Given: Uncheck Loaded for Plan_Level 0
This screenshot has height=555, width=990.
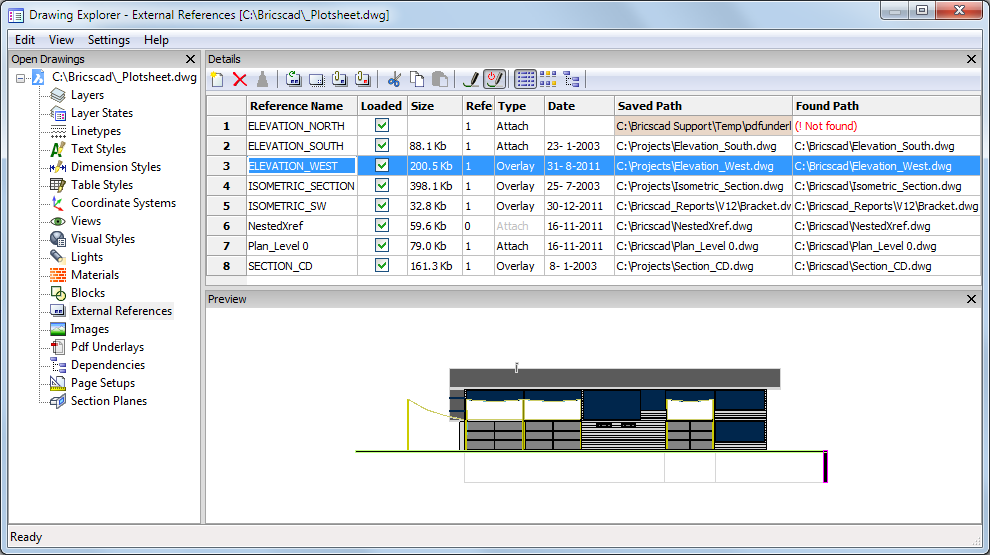Looking at the screenshot, I should (x=382, y=246).
